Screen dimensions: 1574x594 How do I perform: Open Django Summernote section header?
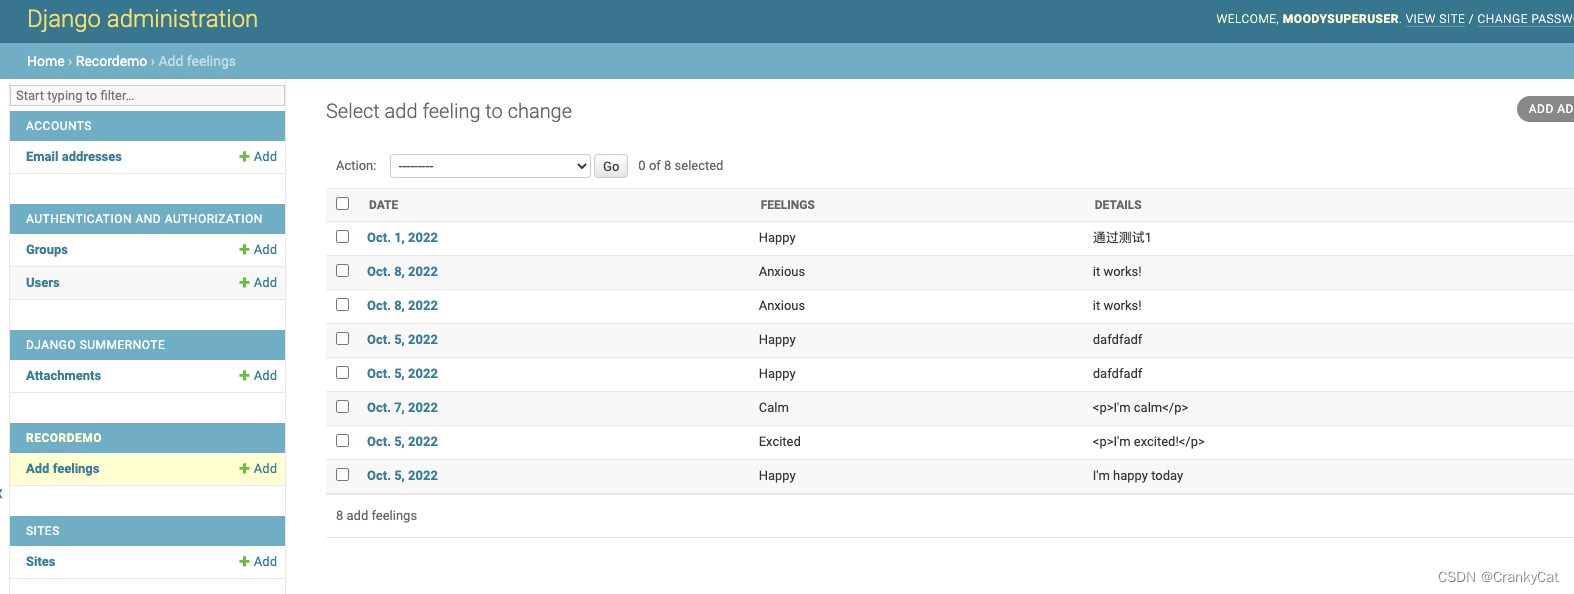pos(95,345)
